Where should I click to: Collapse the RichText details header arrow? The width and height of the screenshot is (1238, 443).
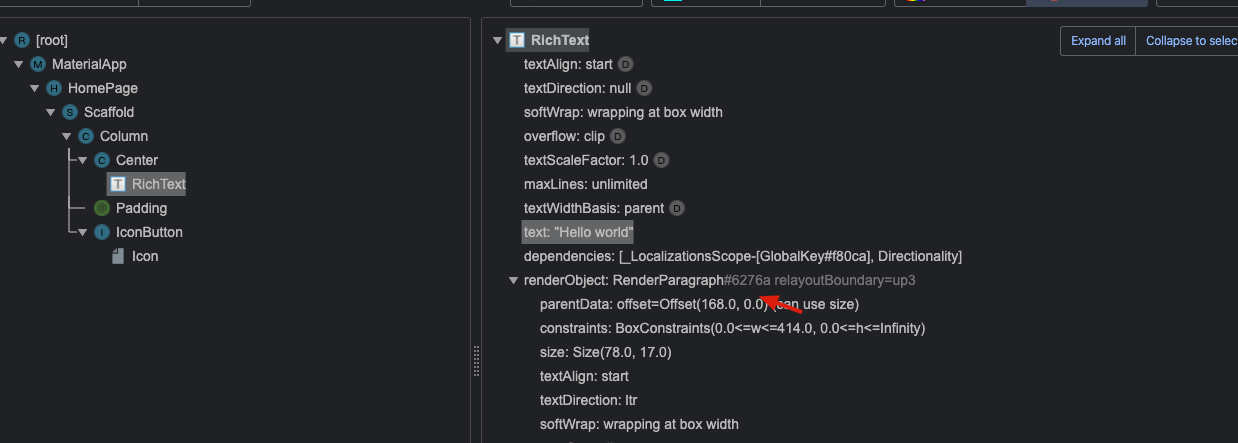(x=497, y=40)
